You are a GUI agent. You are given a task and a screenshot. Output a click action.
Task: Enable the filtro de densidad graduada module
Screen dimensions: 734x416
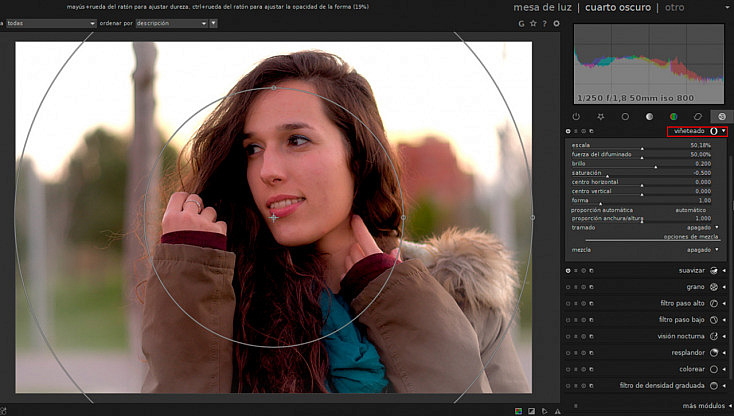coord(568,386)
